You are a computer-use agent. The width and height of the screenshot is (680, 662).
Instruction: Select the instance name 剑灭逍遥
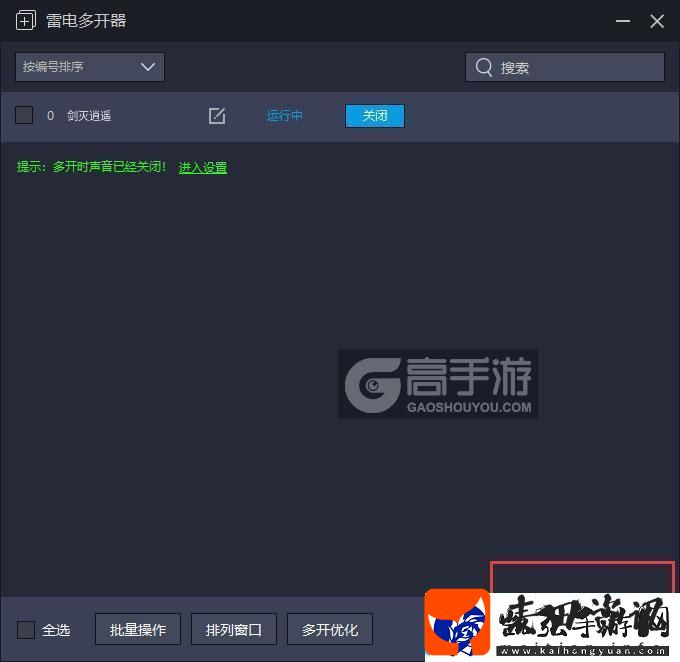pyautogui.click(x=89, y=116)
